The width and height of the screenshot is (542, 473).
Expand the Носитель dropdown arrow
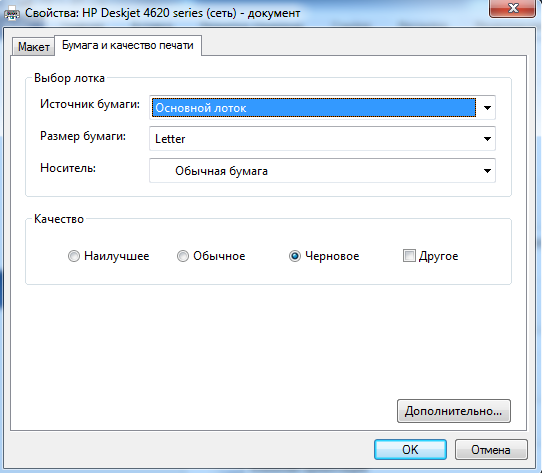coord(487,171)
